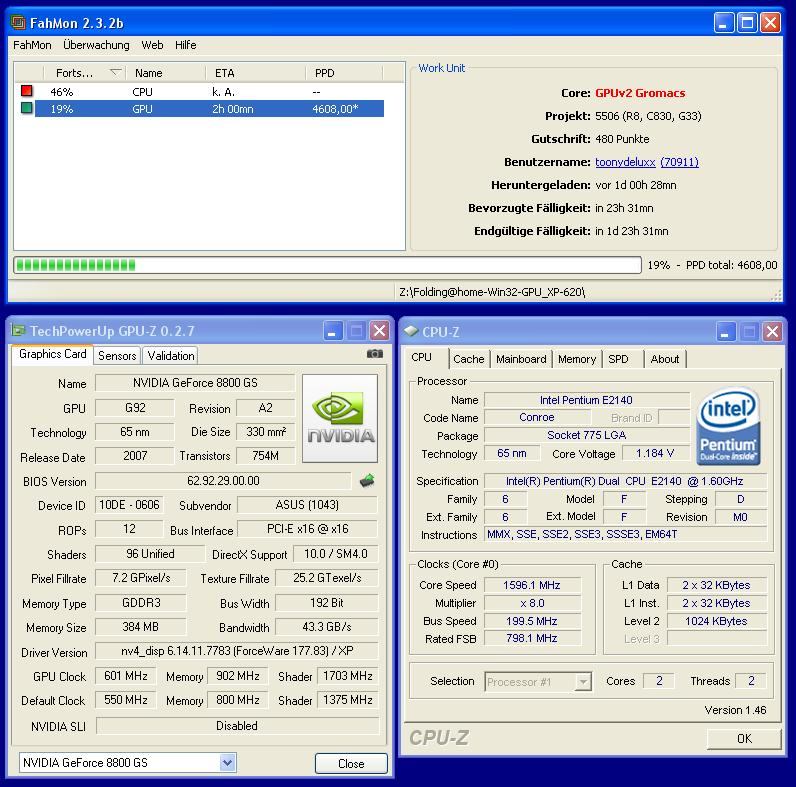Screen dimensions: 796x787
Task: Switch to the Cache tab in CPU-Z
Action: [469, 359]
